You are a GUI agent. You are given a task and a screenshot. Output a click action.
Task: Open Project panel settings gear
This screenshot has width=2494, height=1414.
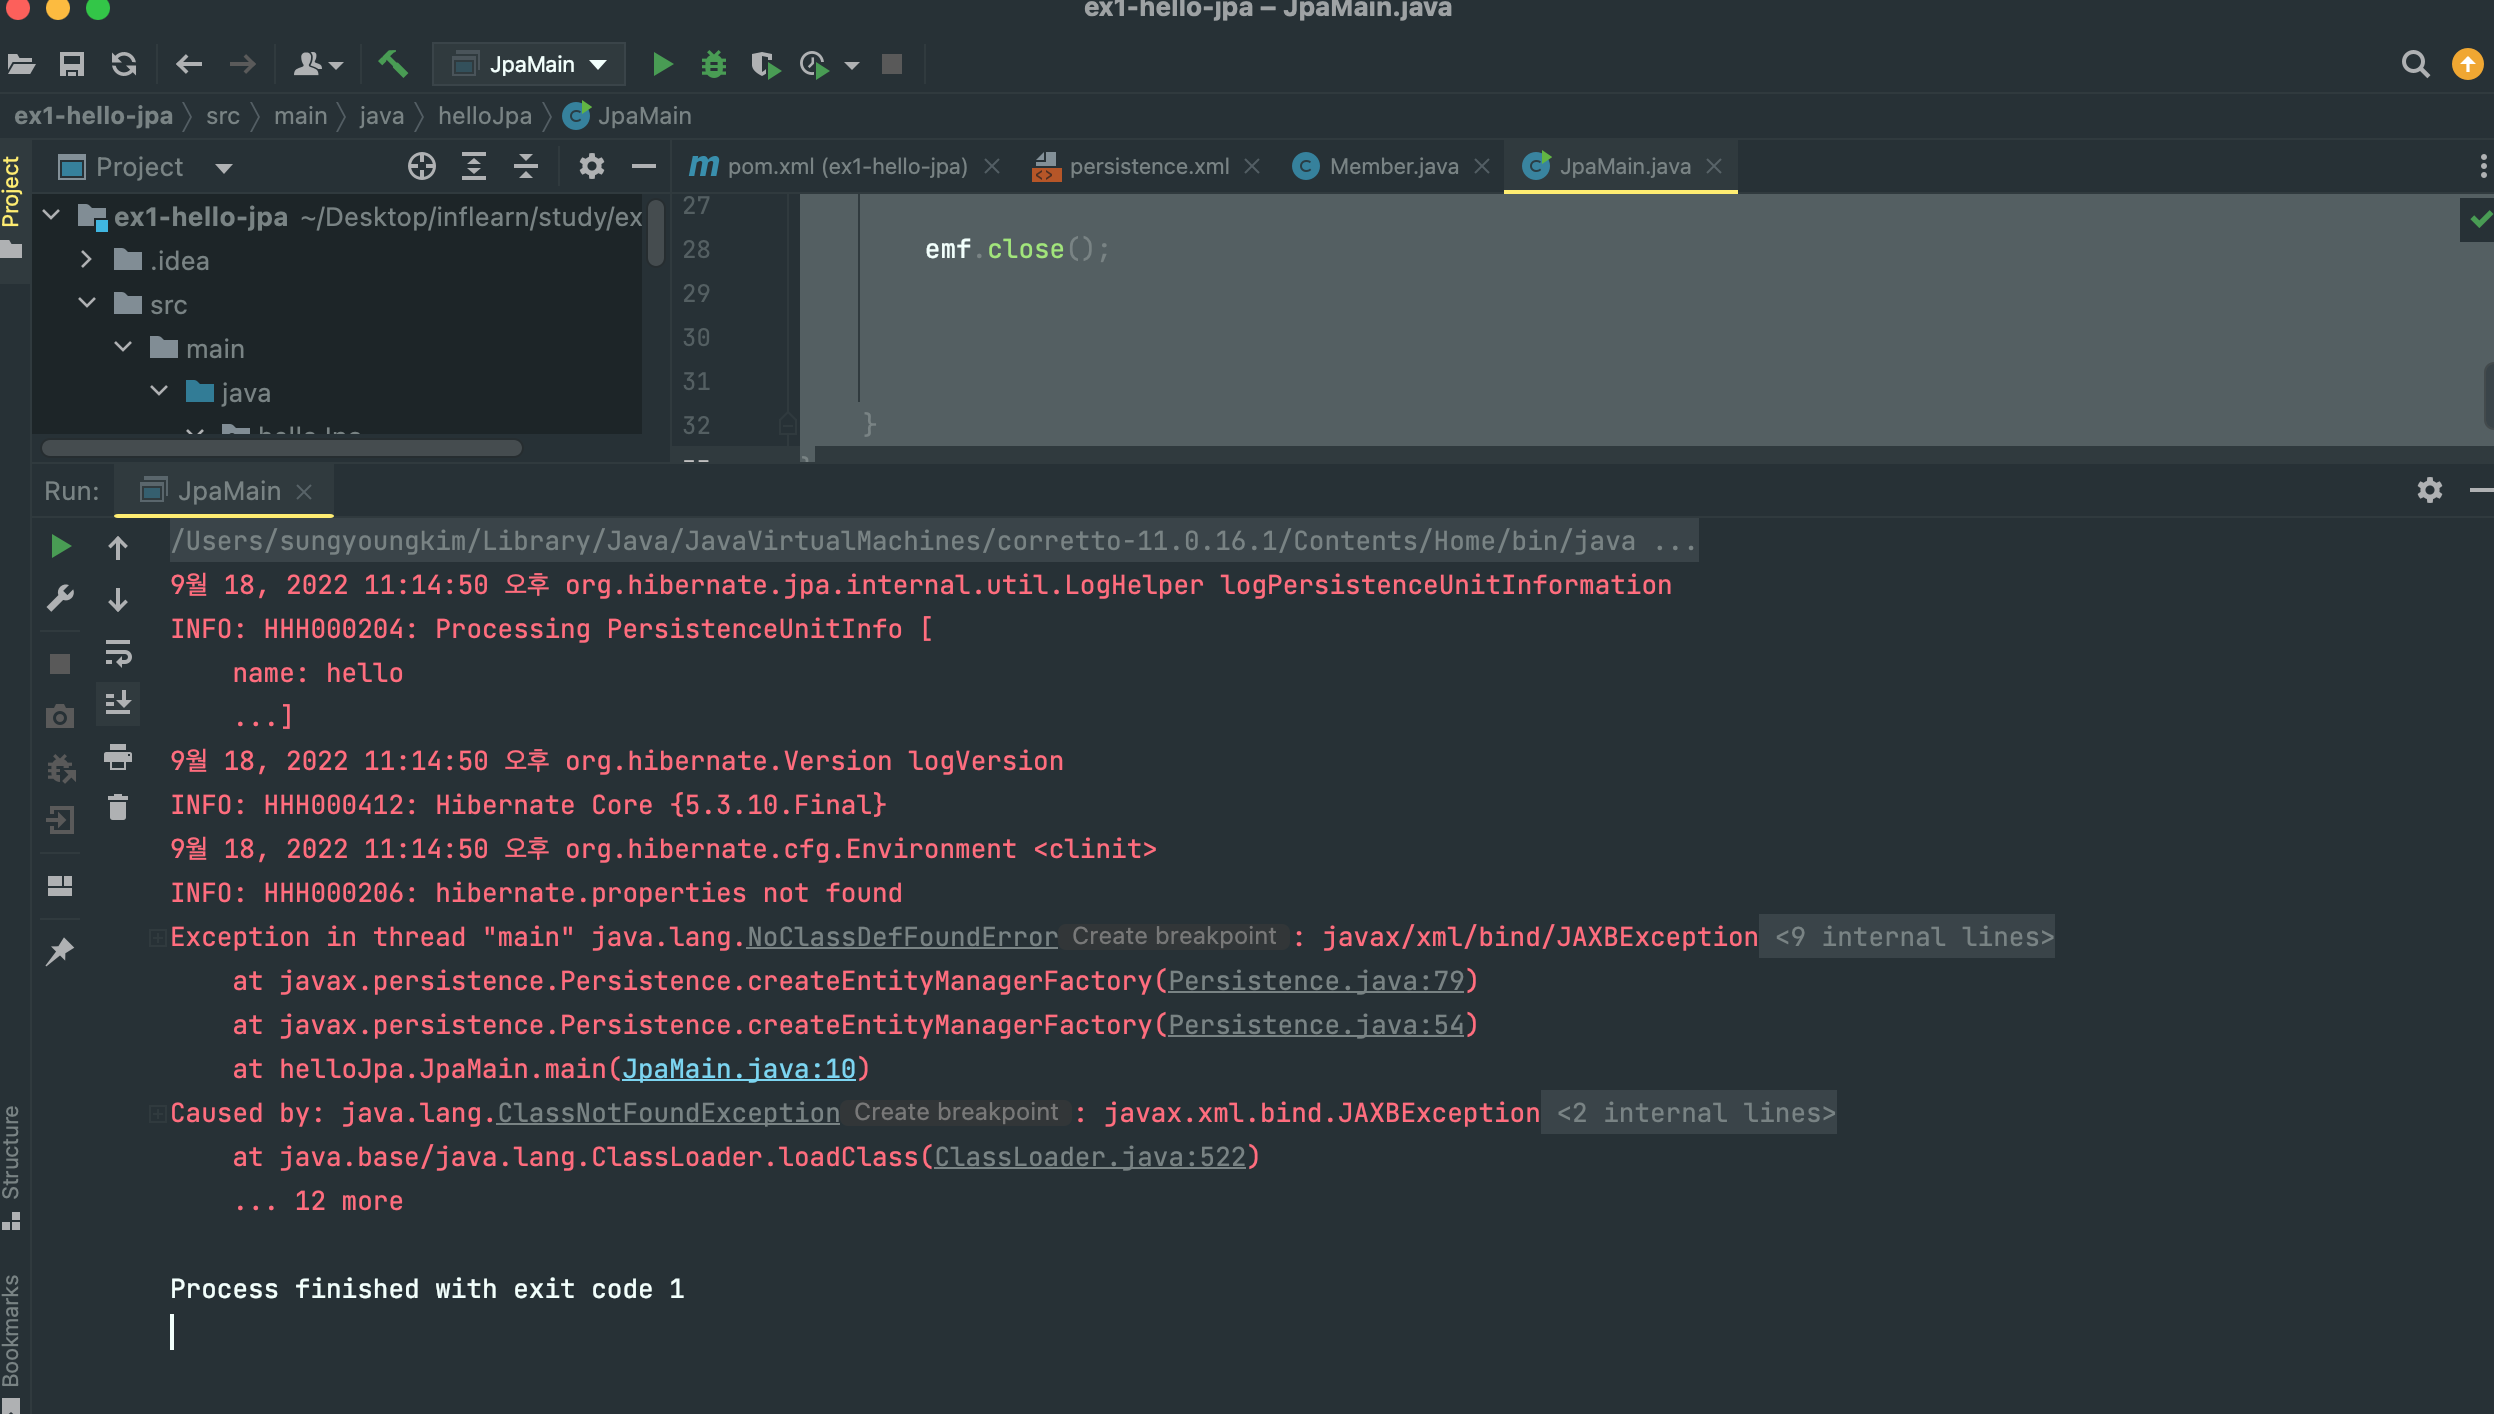(x=592, y=167)
